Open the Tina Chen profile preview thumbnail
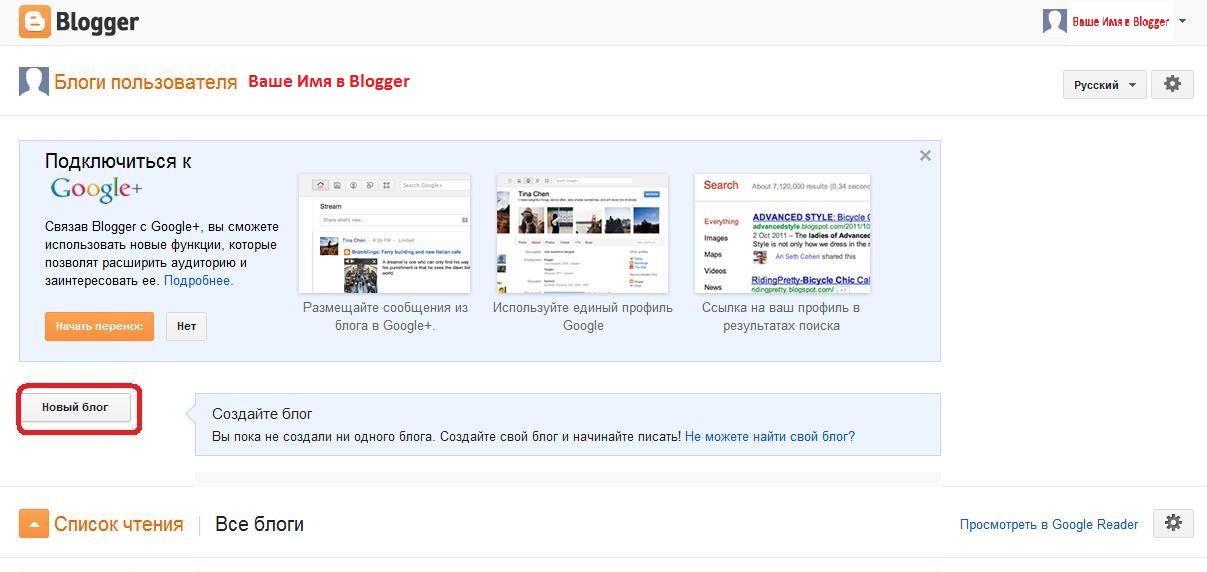 (x=583, y=234)
